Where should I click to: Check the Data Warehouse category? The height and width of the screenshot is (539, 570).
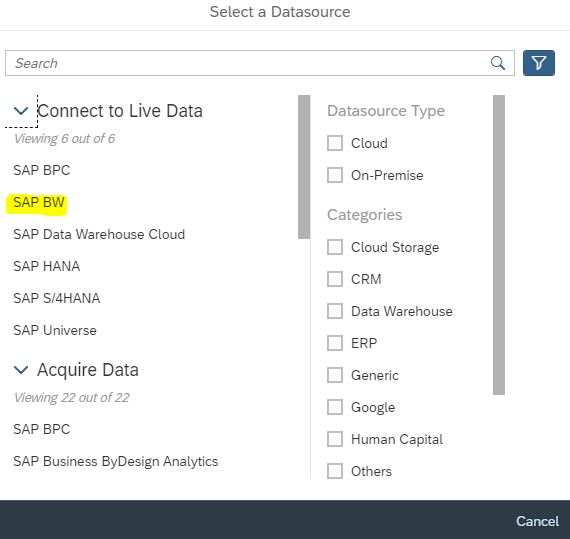(334, 311)
